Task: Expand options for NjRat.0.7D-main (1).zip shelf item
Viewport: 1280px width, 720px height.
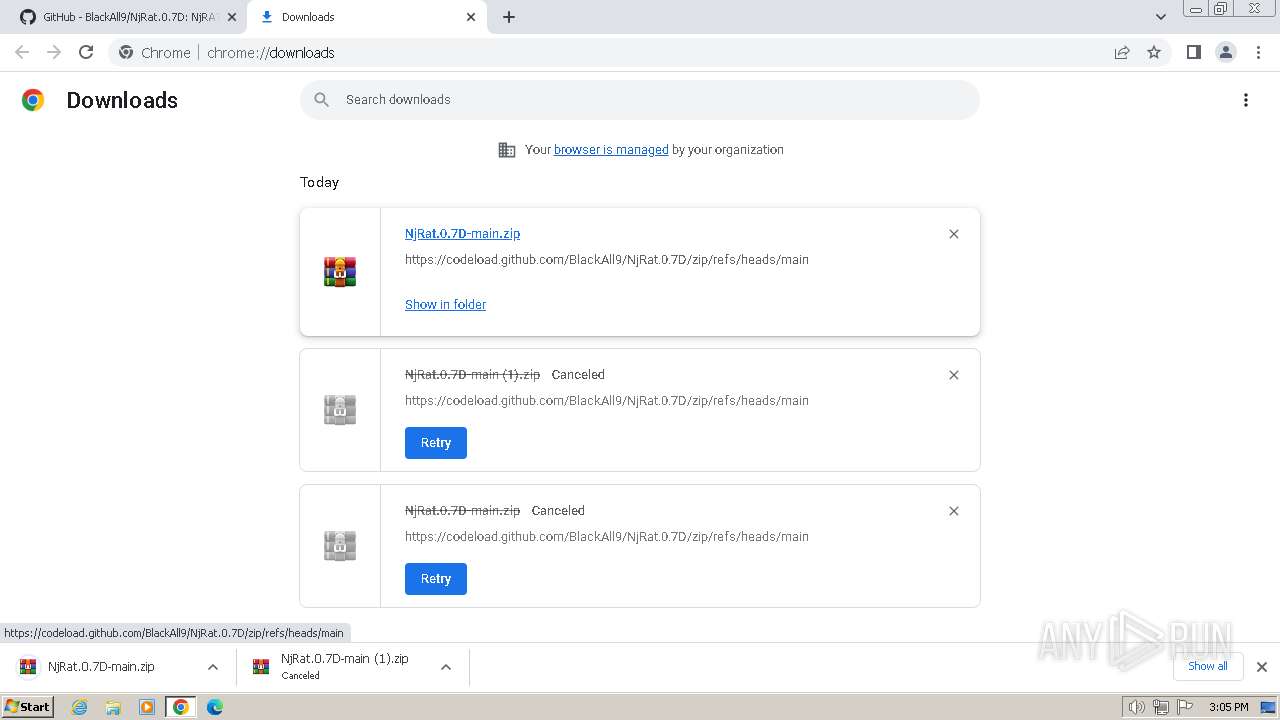Action: click(446, 667)
